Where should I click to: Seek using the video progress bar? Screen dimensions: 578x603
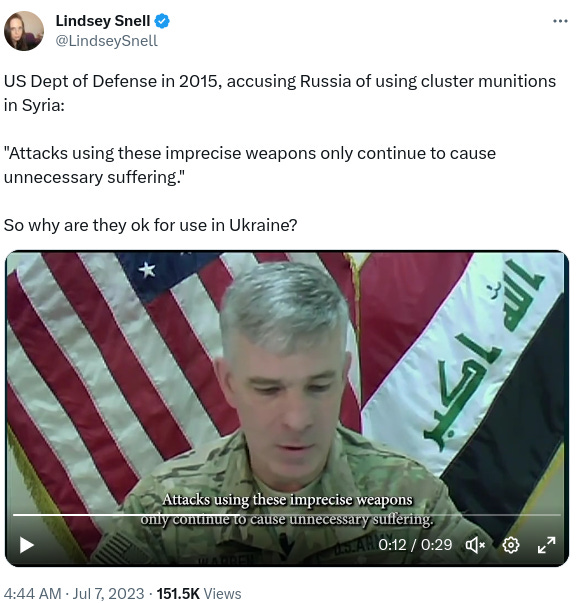click(x=287, y=515)
